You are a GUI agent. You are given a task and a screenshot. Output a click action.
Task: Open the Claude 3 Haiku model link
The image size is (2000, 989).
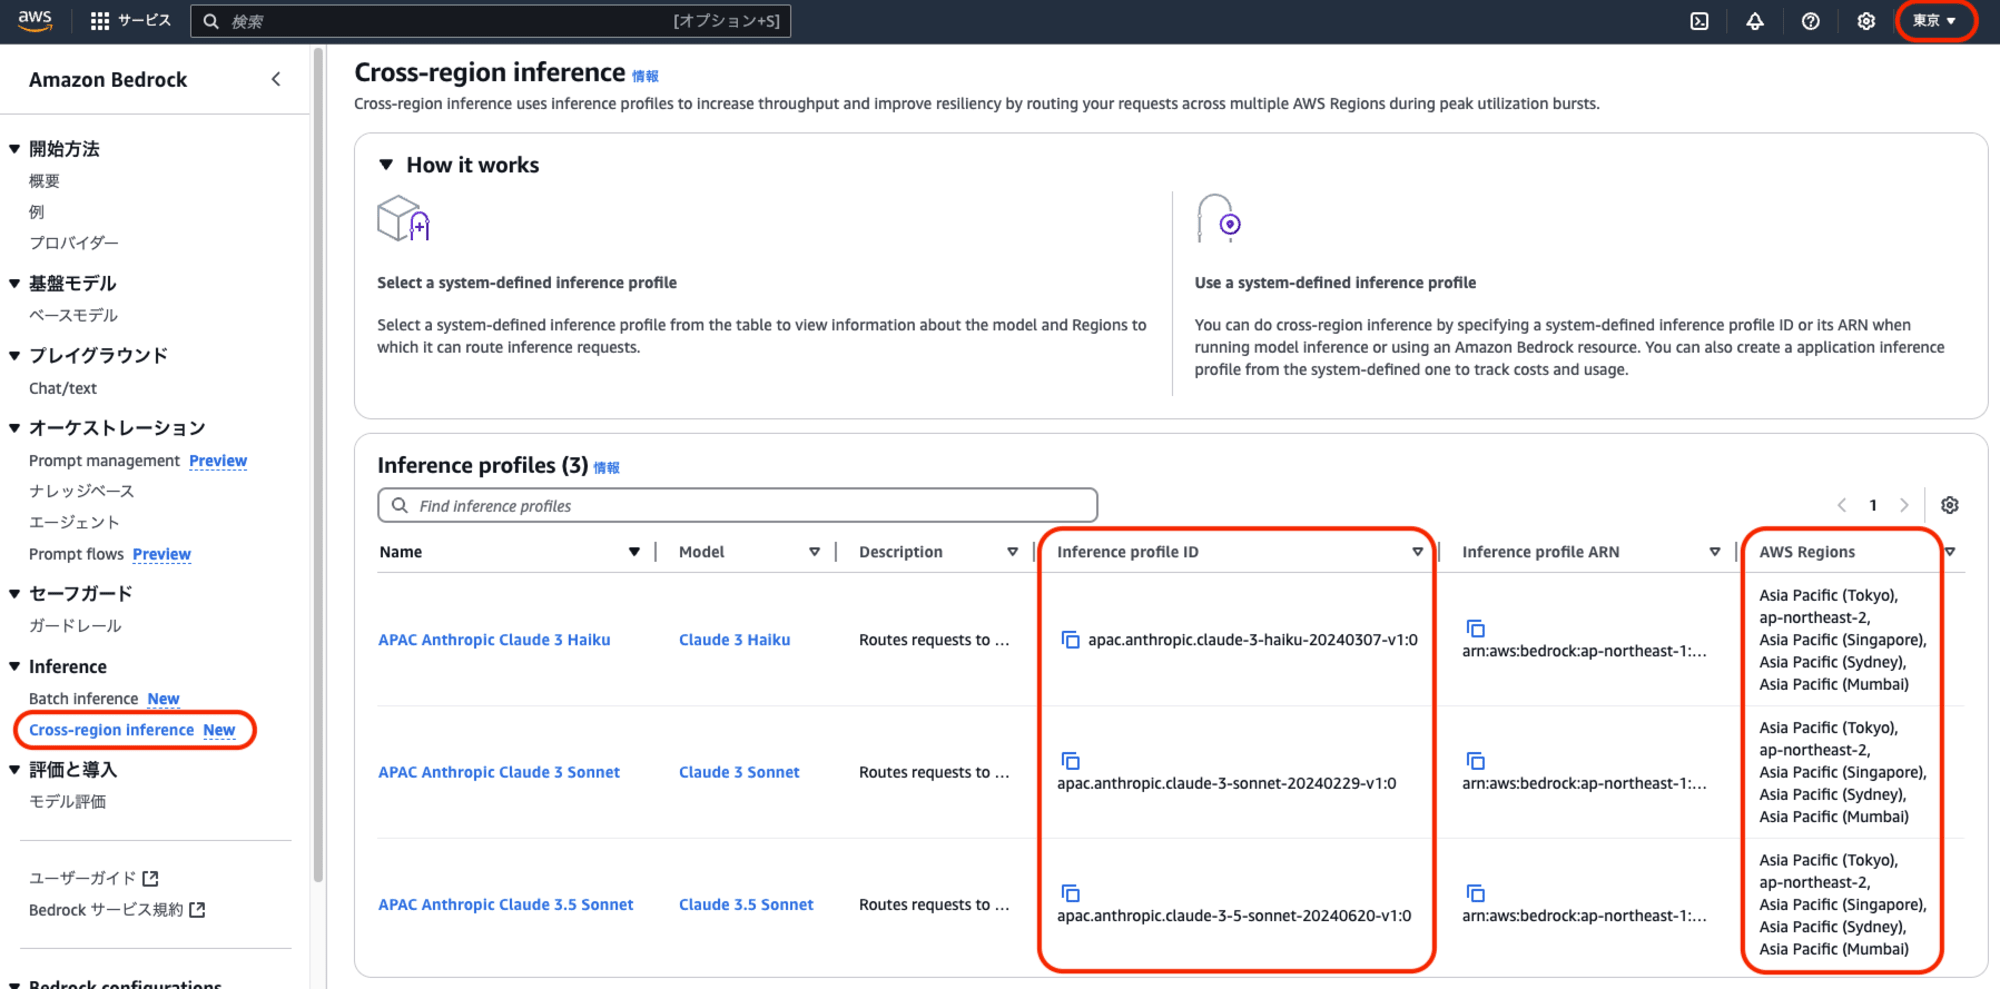[x=734, y=640]
